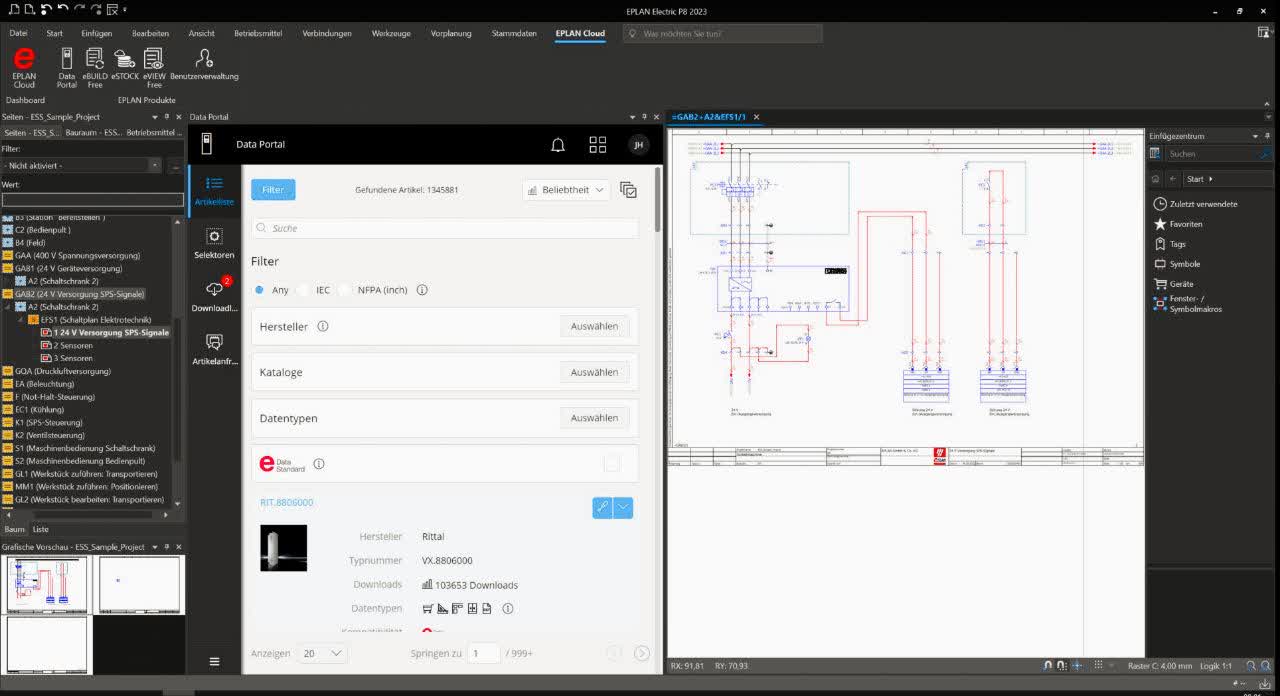Open the Data Portal apps grid

tap(598, 145)
